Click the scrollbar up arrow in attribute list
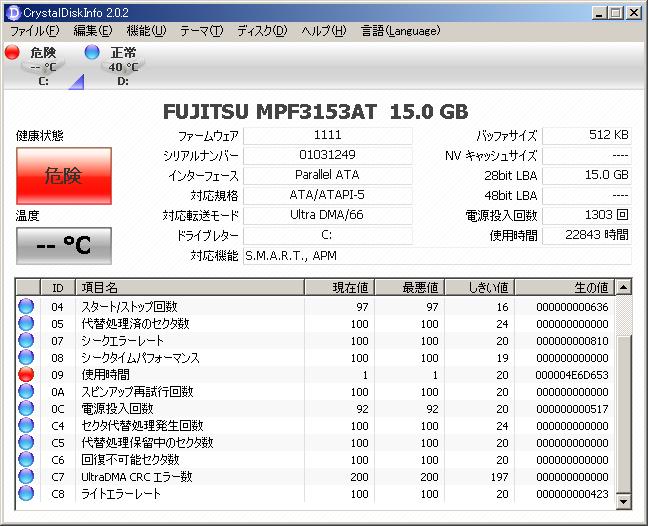 coord(623,287)
